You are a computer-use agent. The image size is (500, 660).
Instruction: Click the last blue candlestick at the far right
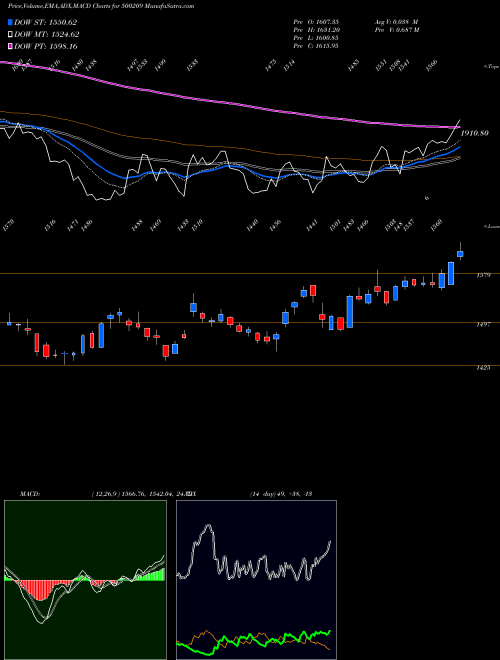point(460,254)
